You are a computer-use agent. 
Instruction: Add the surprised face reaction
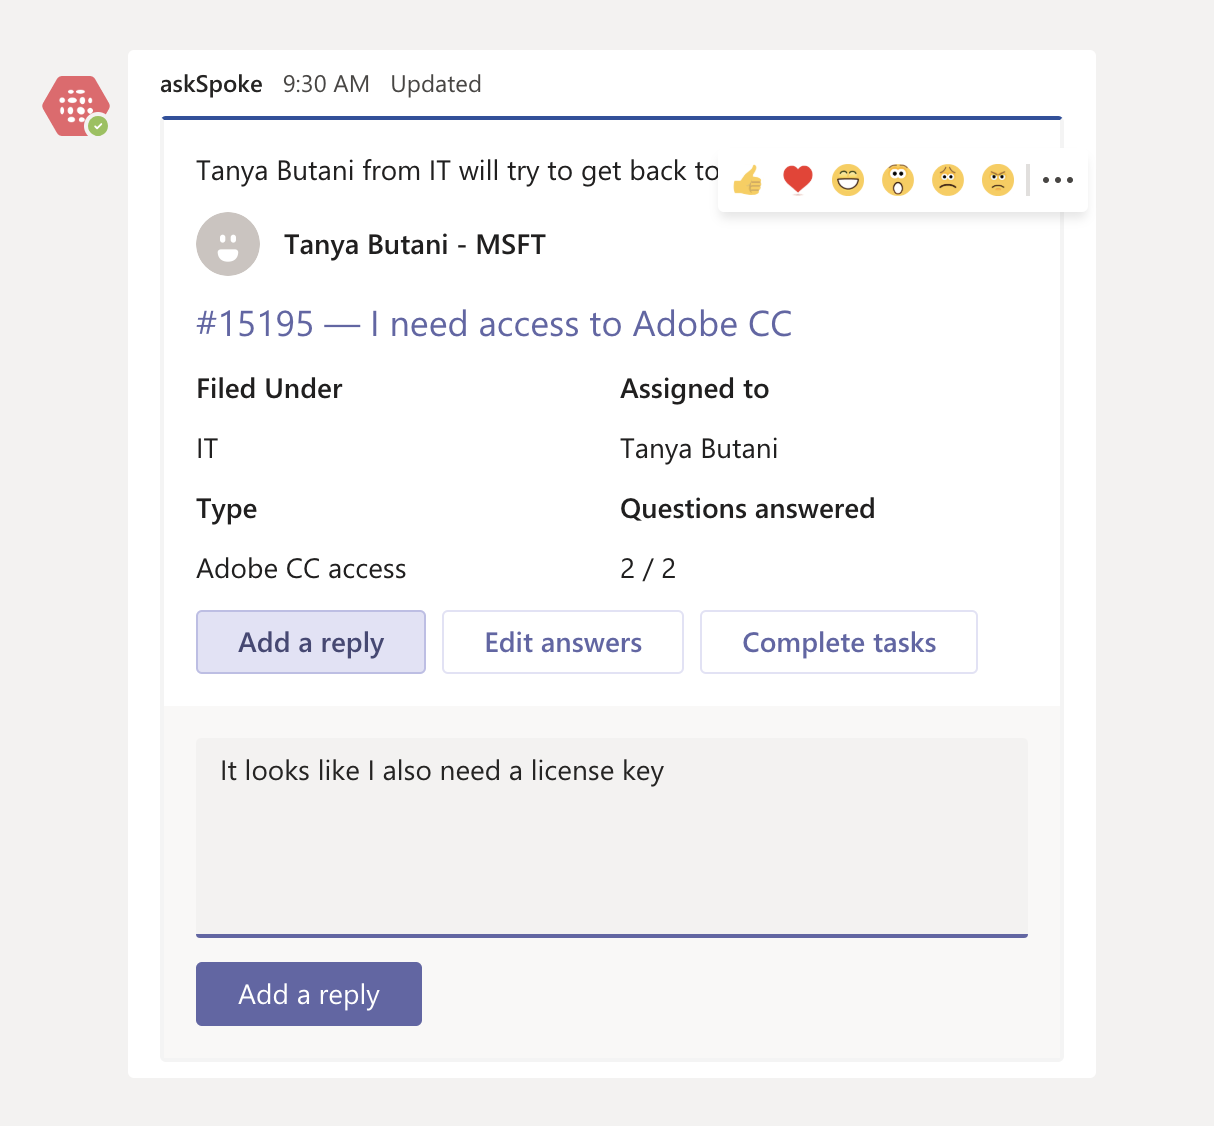pyautogui.click(x=898, y=180)
